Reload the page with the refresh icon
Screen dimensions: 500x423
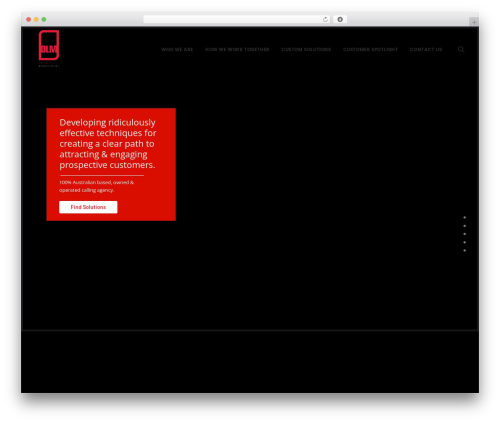[x=325, y=19]
